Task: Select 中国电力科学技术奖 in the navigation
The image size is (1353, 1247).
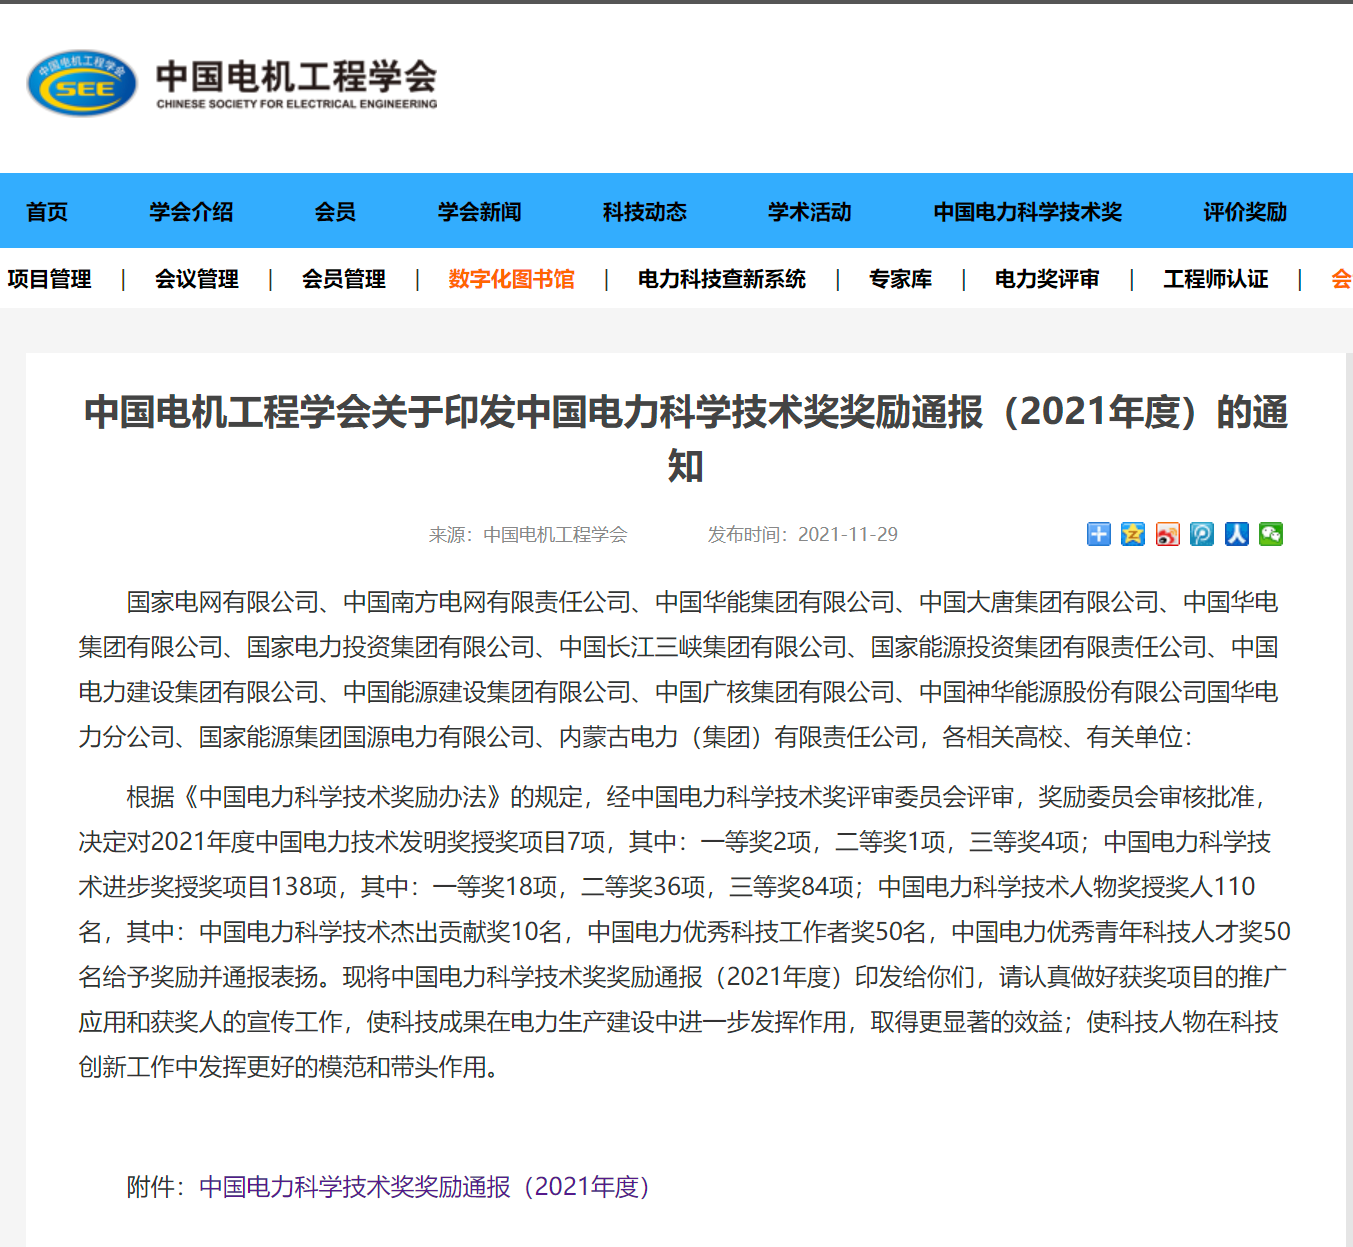Action: coord(1027,211)
